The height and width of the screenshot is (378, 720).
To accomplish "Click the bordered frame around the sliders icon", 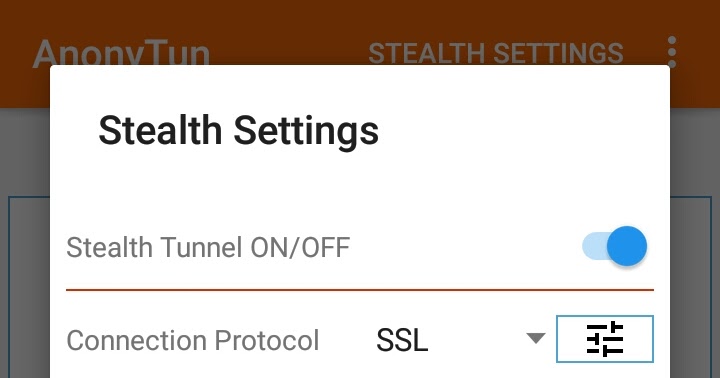I will tap(605, 339).
